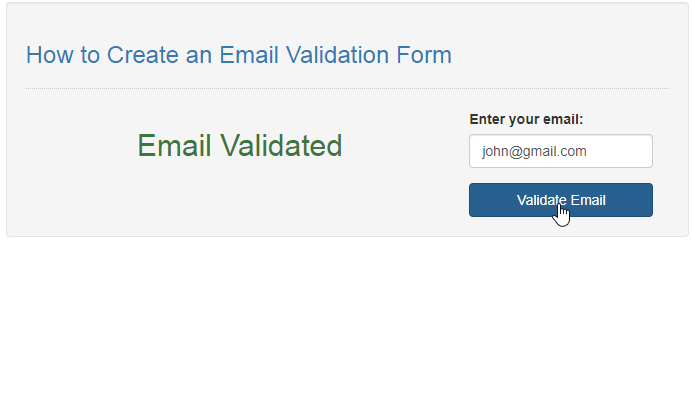Viewport: 692px width, 394px height.
Task: Click the word 'Validated' in the green message
Action: coord(281,146)
